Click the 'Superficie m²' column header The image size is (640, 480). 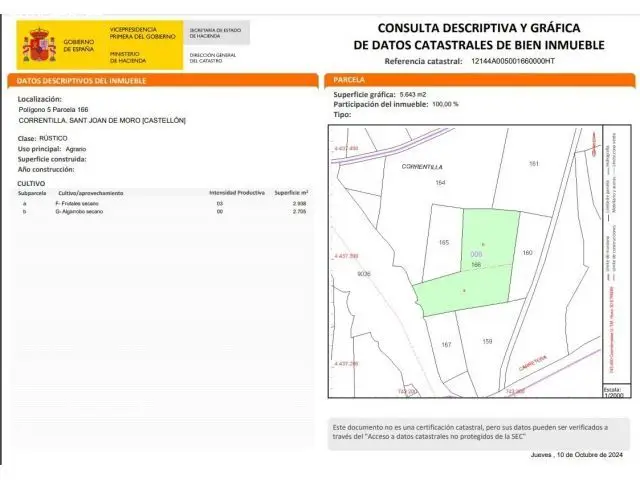tap(291, 193)
